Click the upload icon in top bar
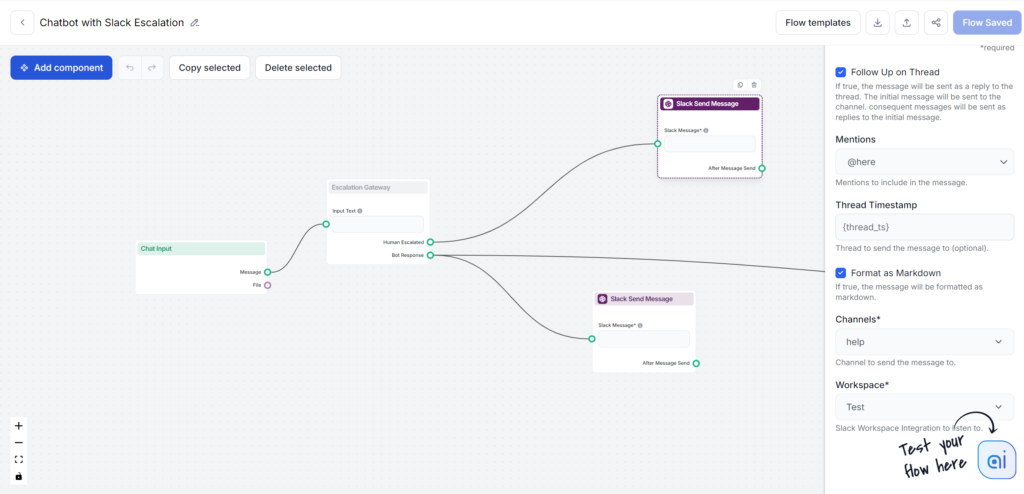 pos(906,22)
